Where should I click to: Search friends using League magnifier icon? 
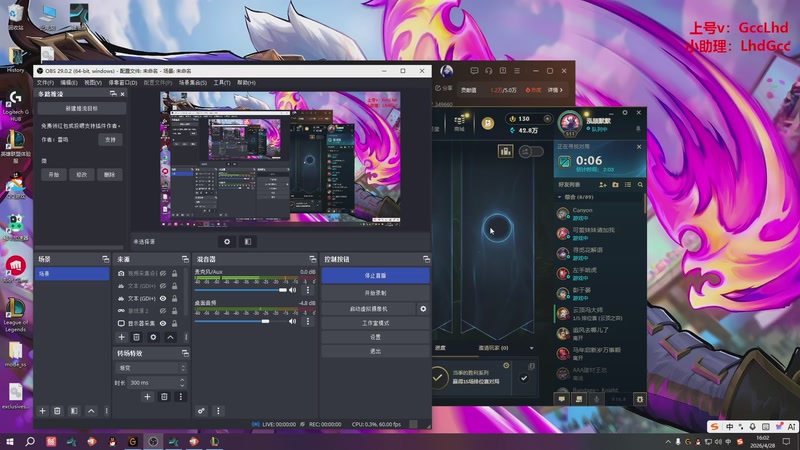[640, 185]
